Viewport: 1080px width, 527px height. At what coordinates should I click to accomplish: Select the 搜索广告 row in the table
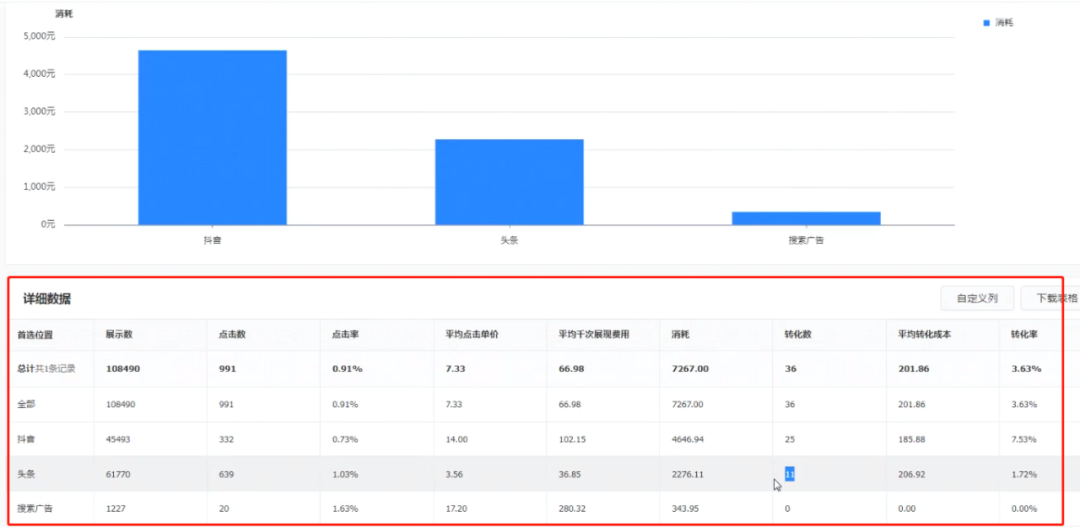536,508
